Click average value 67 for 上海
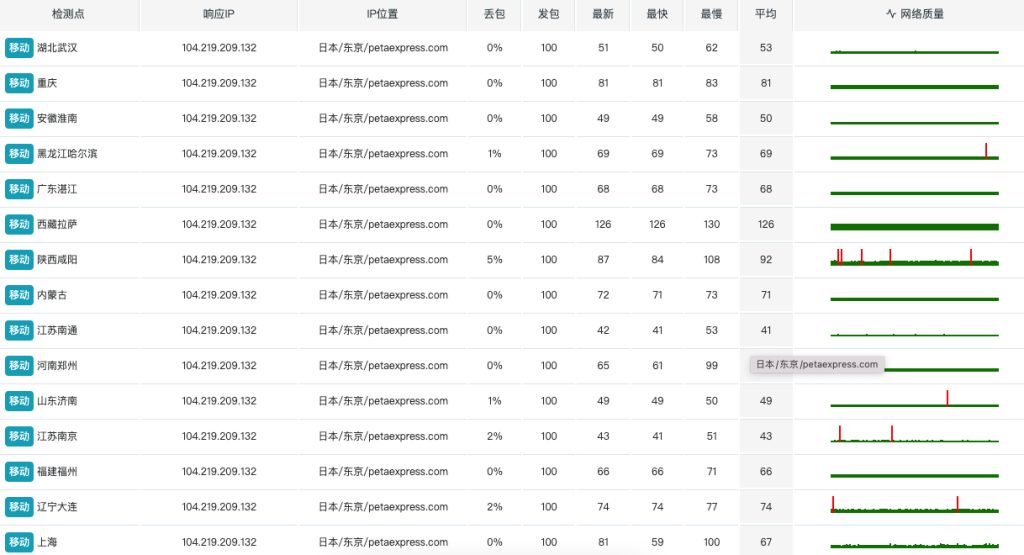Screen dimensions: 1024x555 click(x=765, y=541)
